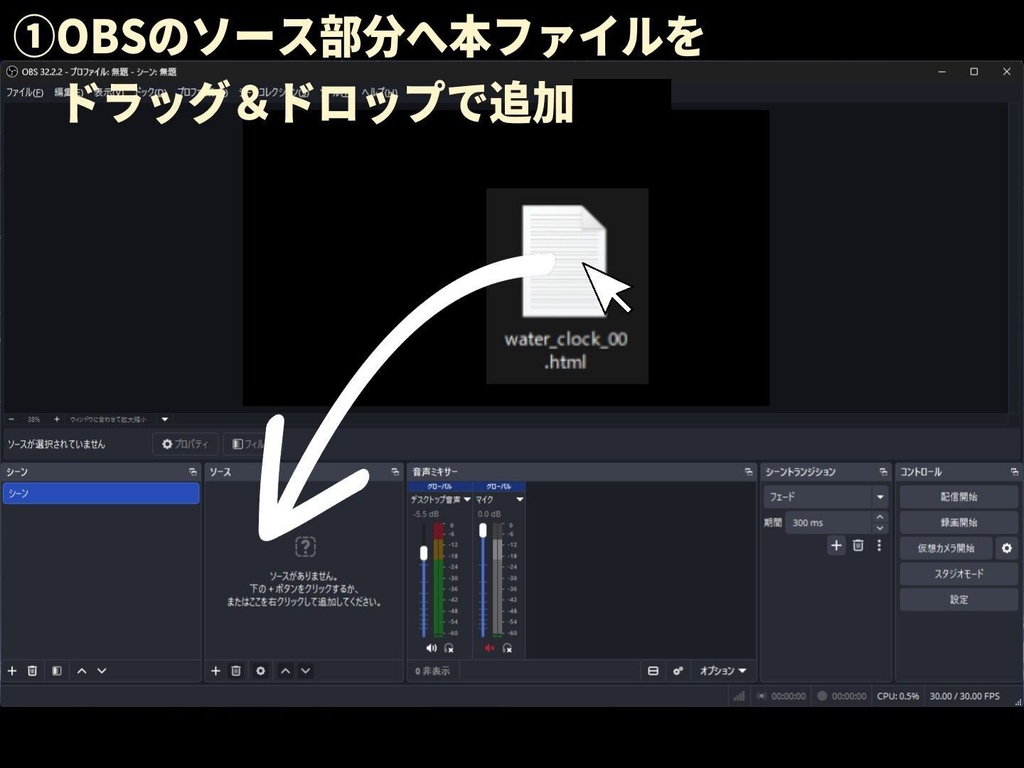
Task: Open advanced audio properties gears icon
Action: click(x=678, y=671)
